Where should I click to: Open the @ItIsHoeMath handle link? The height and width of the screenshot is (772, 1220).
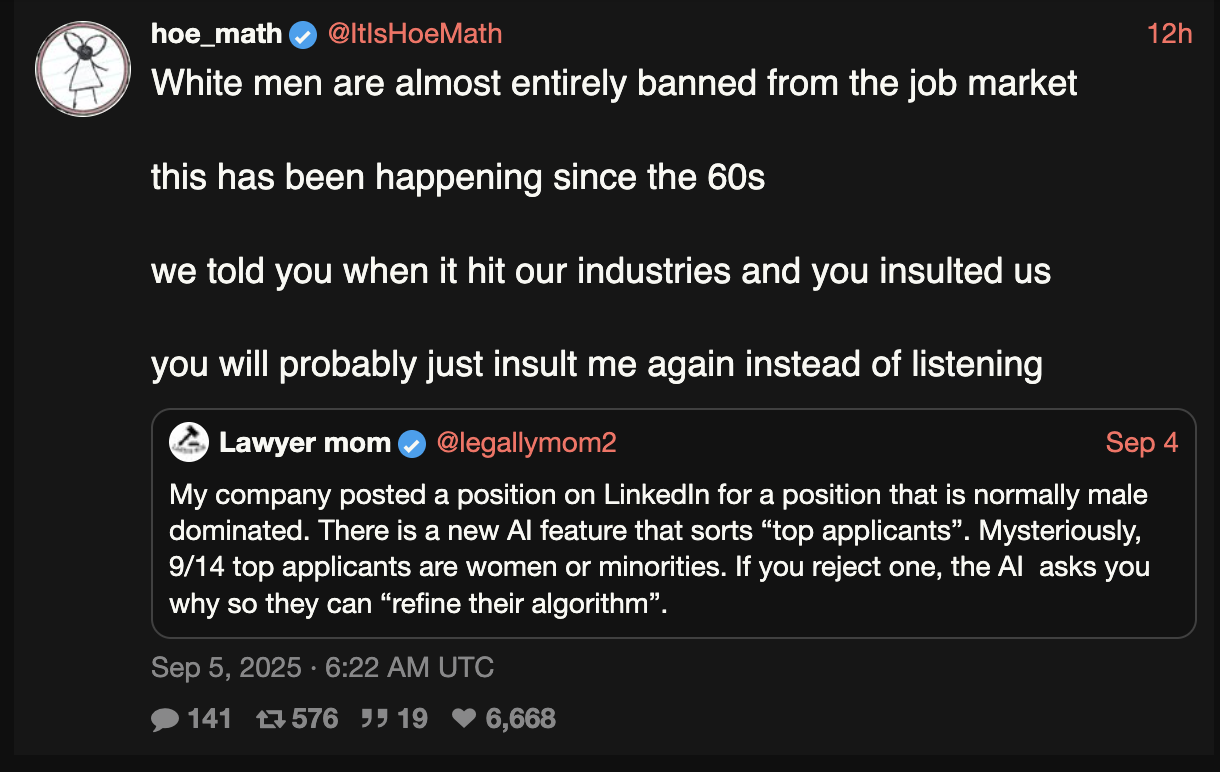pos(414,34)
